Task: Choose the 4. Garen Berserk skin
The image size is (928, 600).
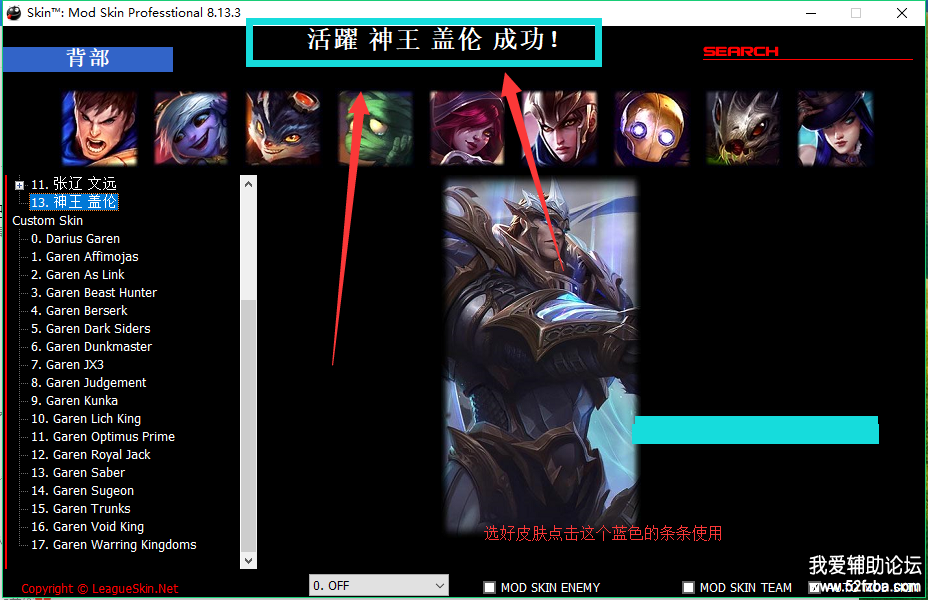Action: (79, 311)
